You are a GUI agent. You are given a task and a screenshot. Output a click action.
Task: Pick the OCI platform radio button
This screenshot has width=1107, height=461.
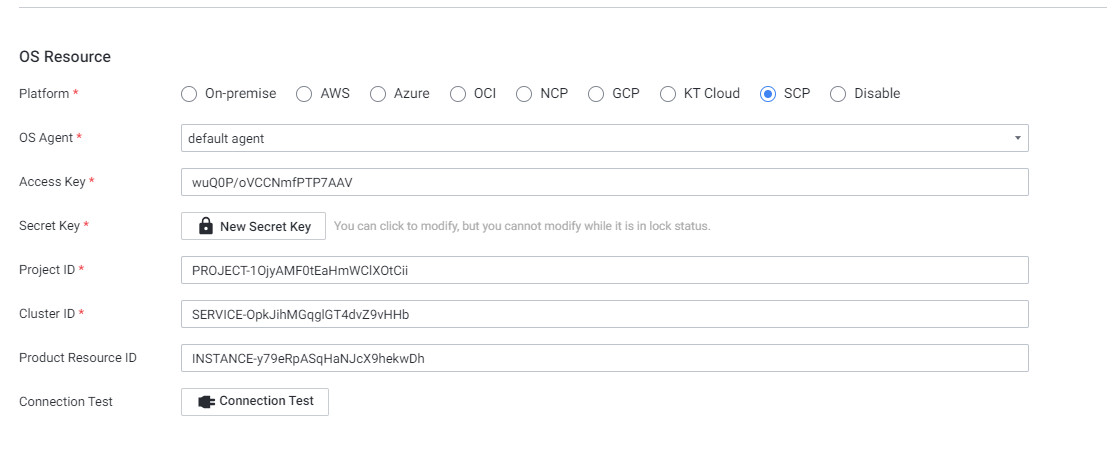458,94
